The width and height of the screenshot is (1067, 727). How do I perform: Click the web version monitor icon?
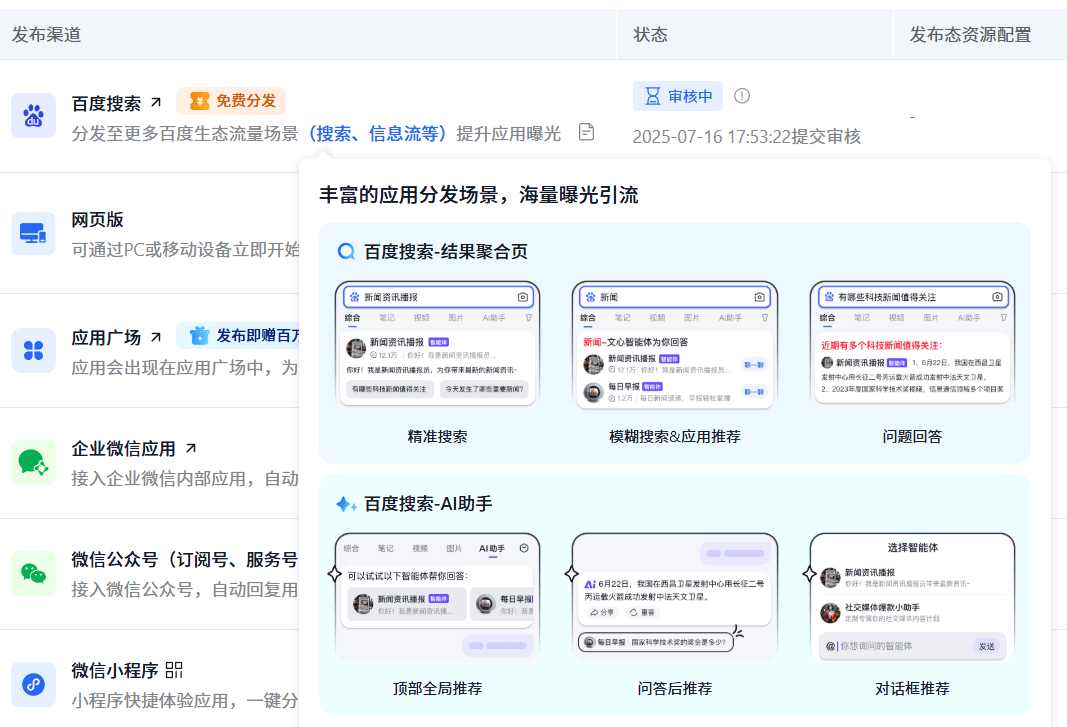[x=33, y=233]
